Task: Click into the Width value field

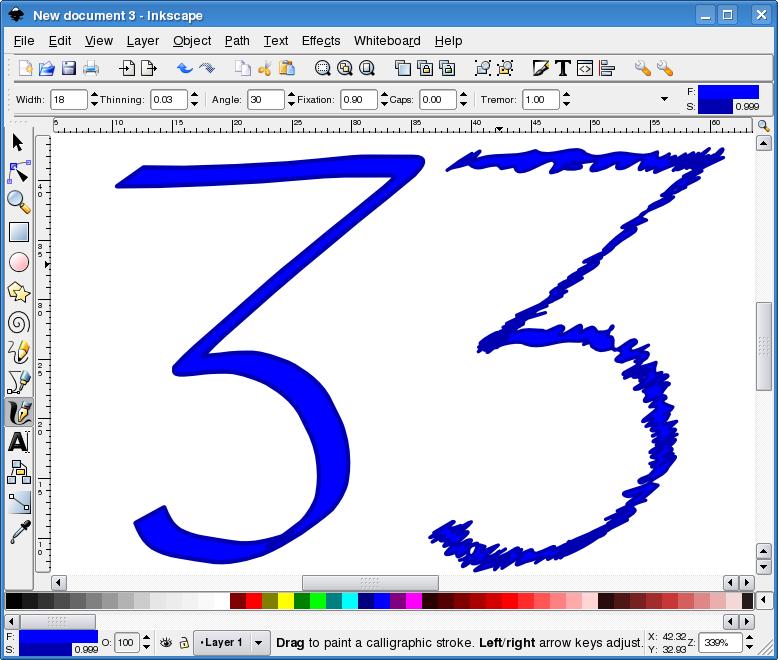Action: (x=67, y=99)
